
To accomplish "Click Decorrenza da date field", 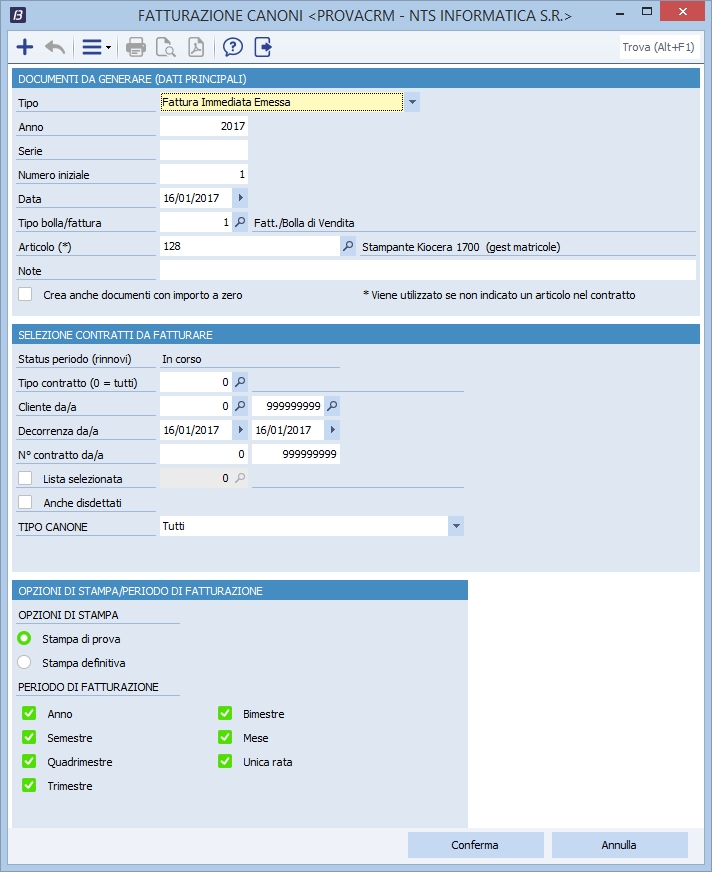I will (196, 430).
